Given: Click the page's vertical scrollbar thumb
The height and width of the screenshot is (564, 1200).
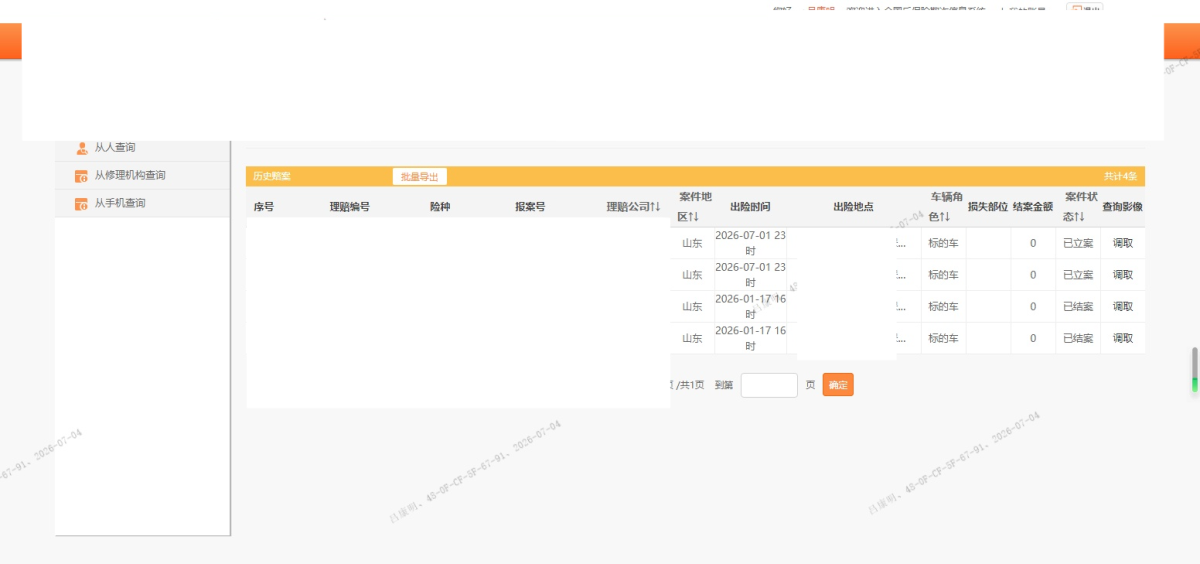Looking at the screenshot, I should click(x=1194, y=370).
